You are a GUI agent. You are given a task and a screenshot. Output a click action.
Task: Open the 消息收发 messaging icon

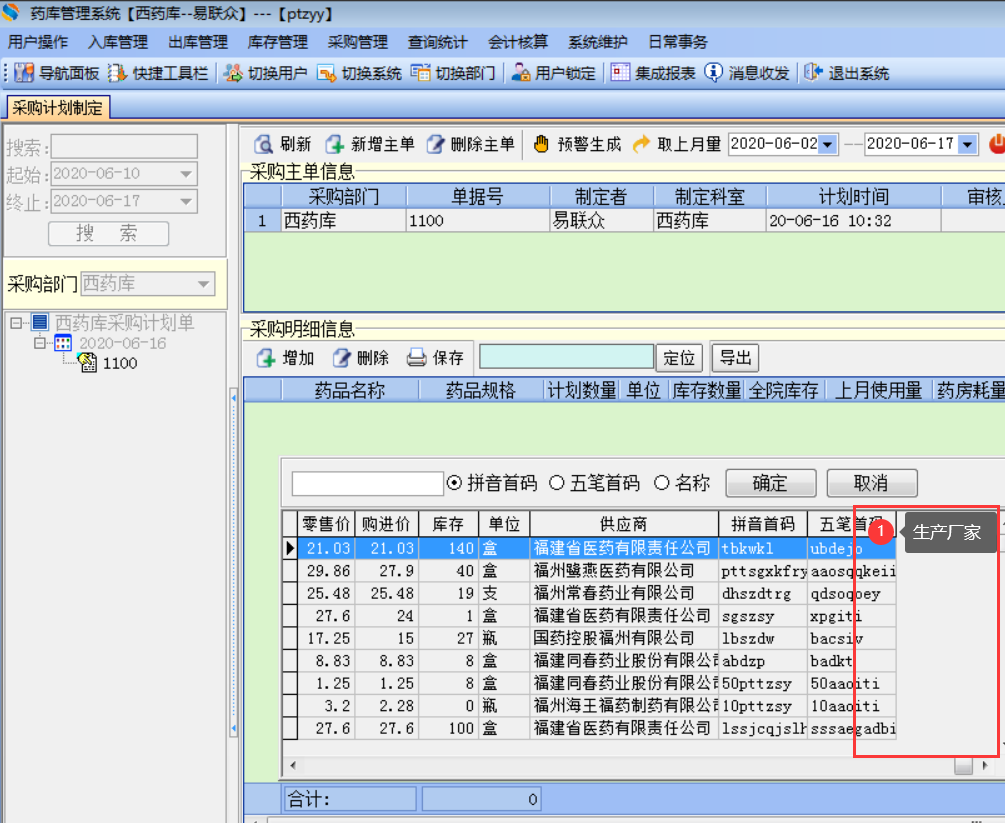click(713, 73)
